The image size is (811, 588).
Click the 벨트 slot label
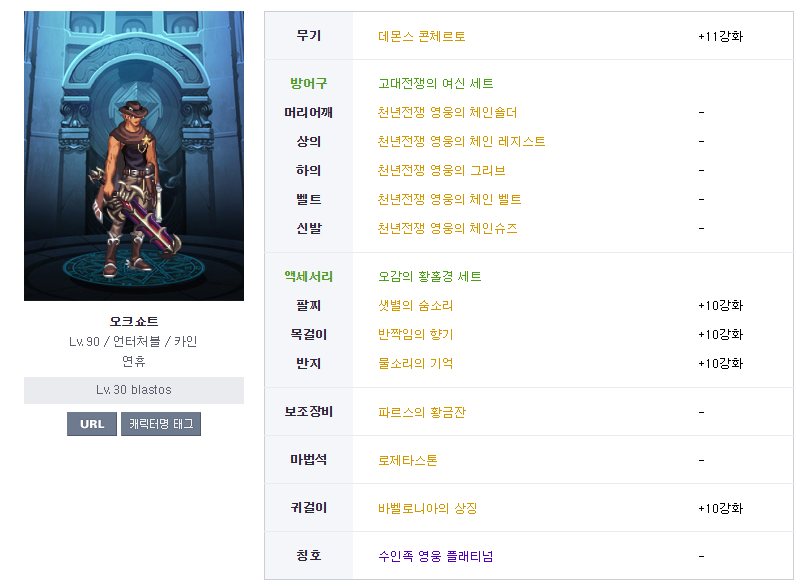tap(309, 199)
